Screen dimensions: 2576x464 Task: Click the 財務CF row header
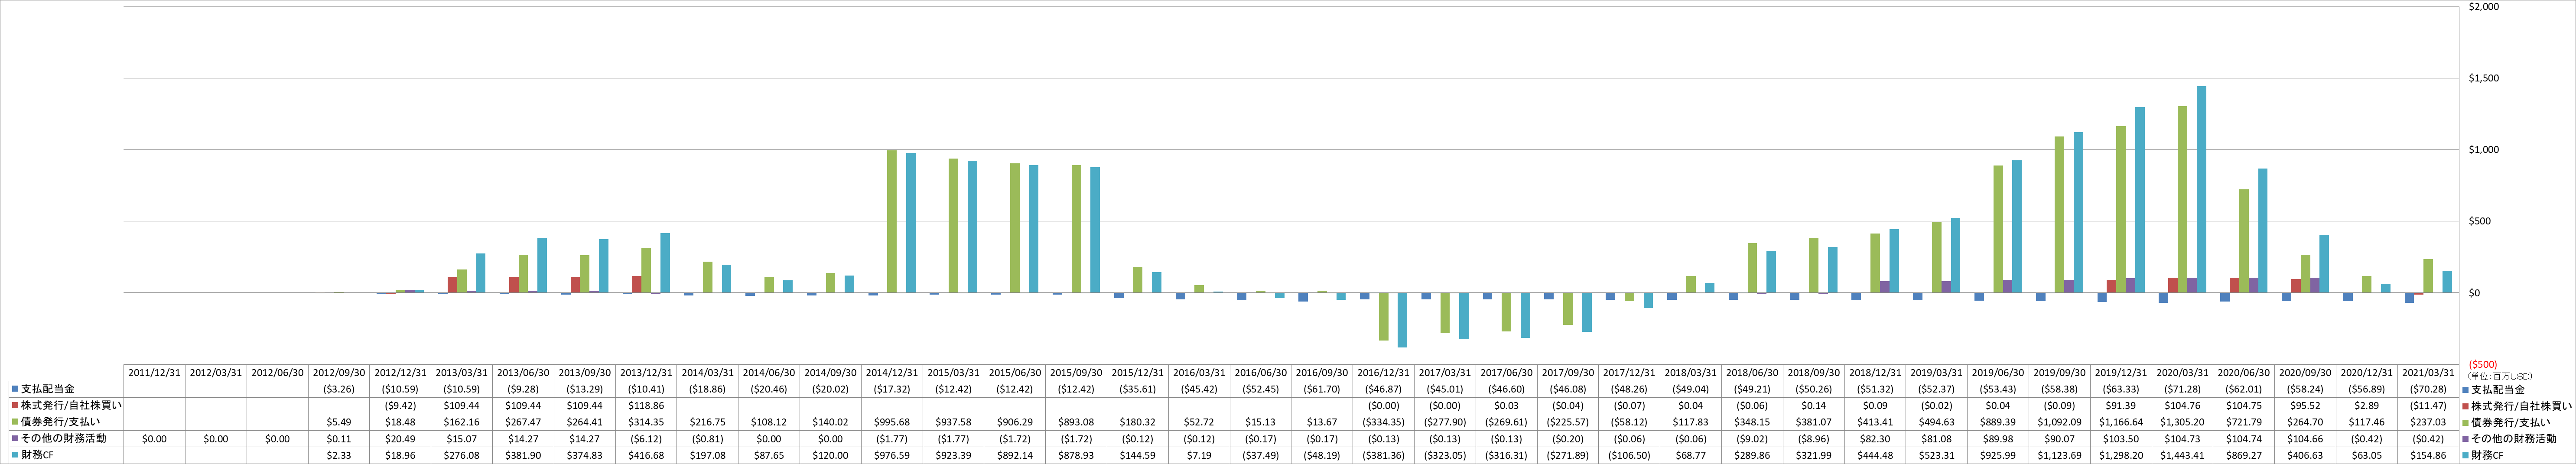[37, 455]
